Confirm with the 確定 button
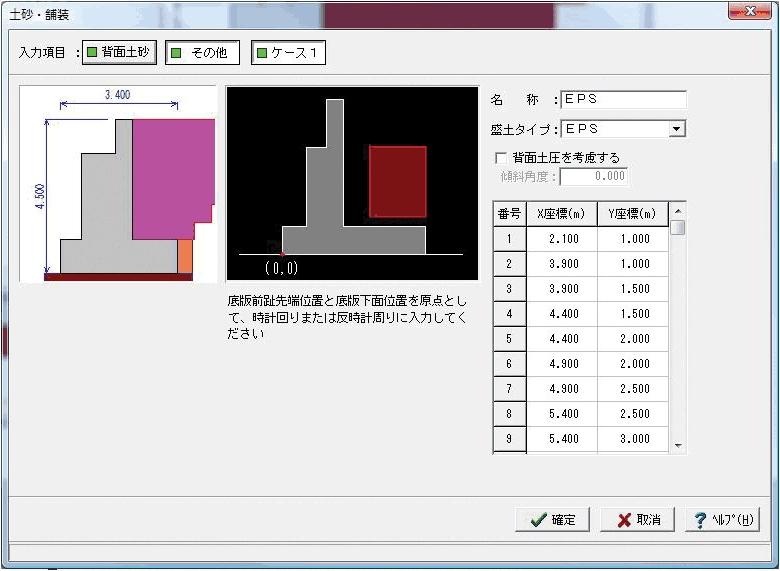 (553, 520)
